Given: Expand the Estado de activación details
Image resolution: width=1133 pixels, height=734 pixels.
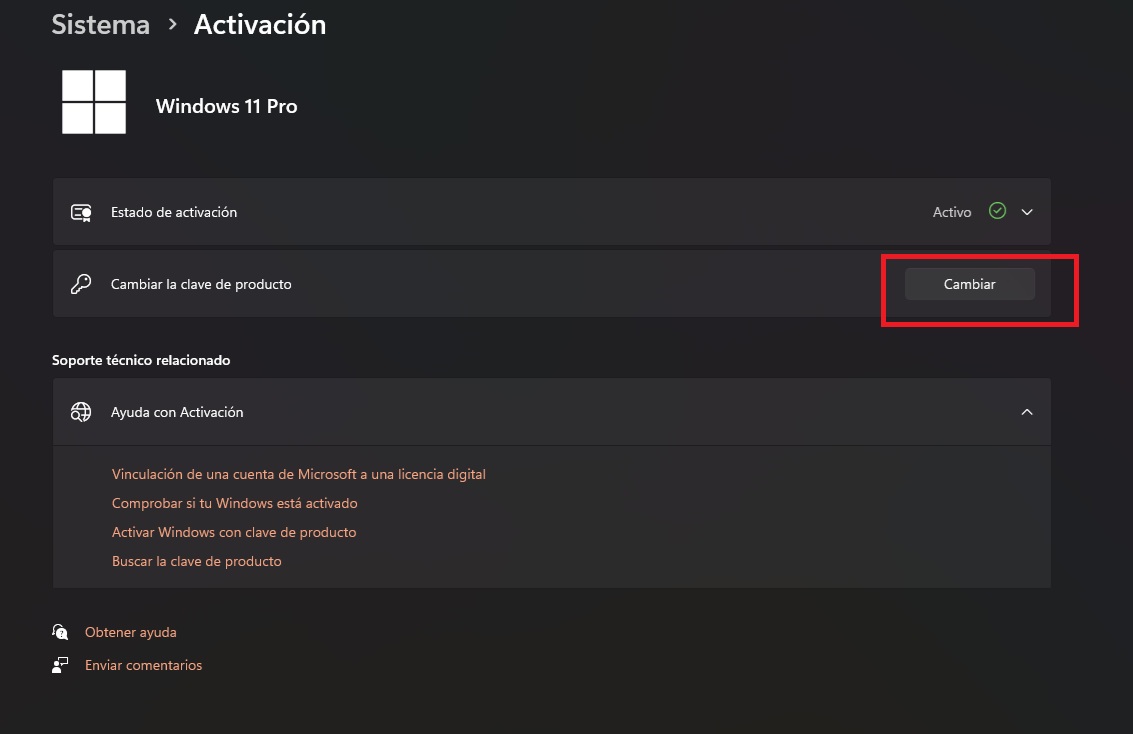Looking at the screenshot, I should pos(1026,211).
